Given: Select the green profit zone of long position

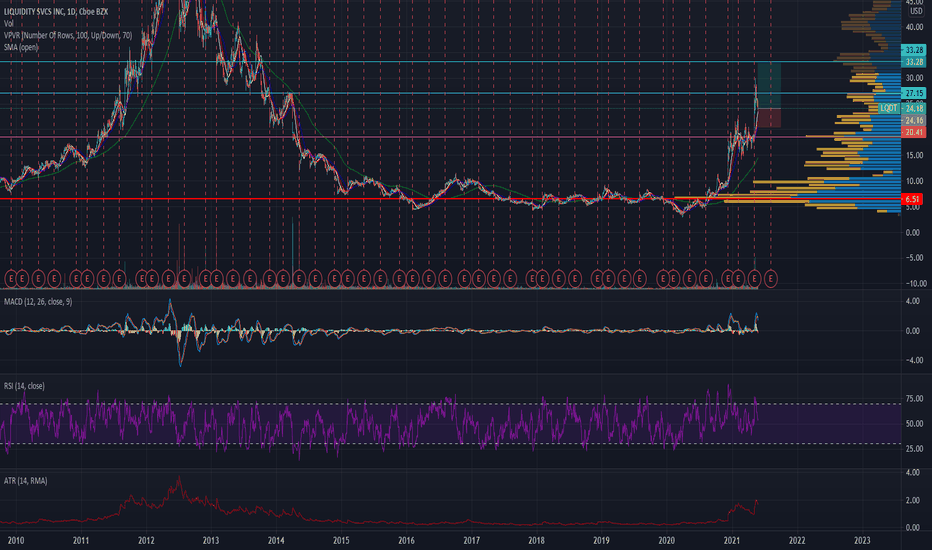Looking at the screenshot, I should (x=769, y=85).
